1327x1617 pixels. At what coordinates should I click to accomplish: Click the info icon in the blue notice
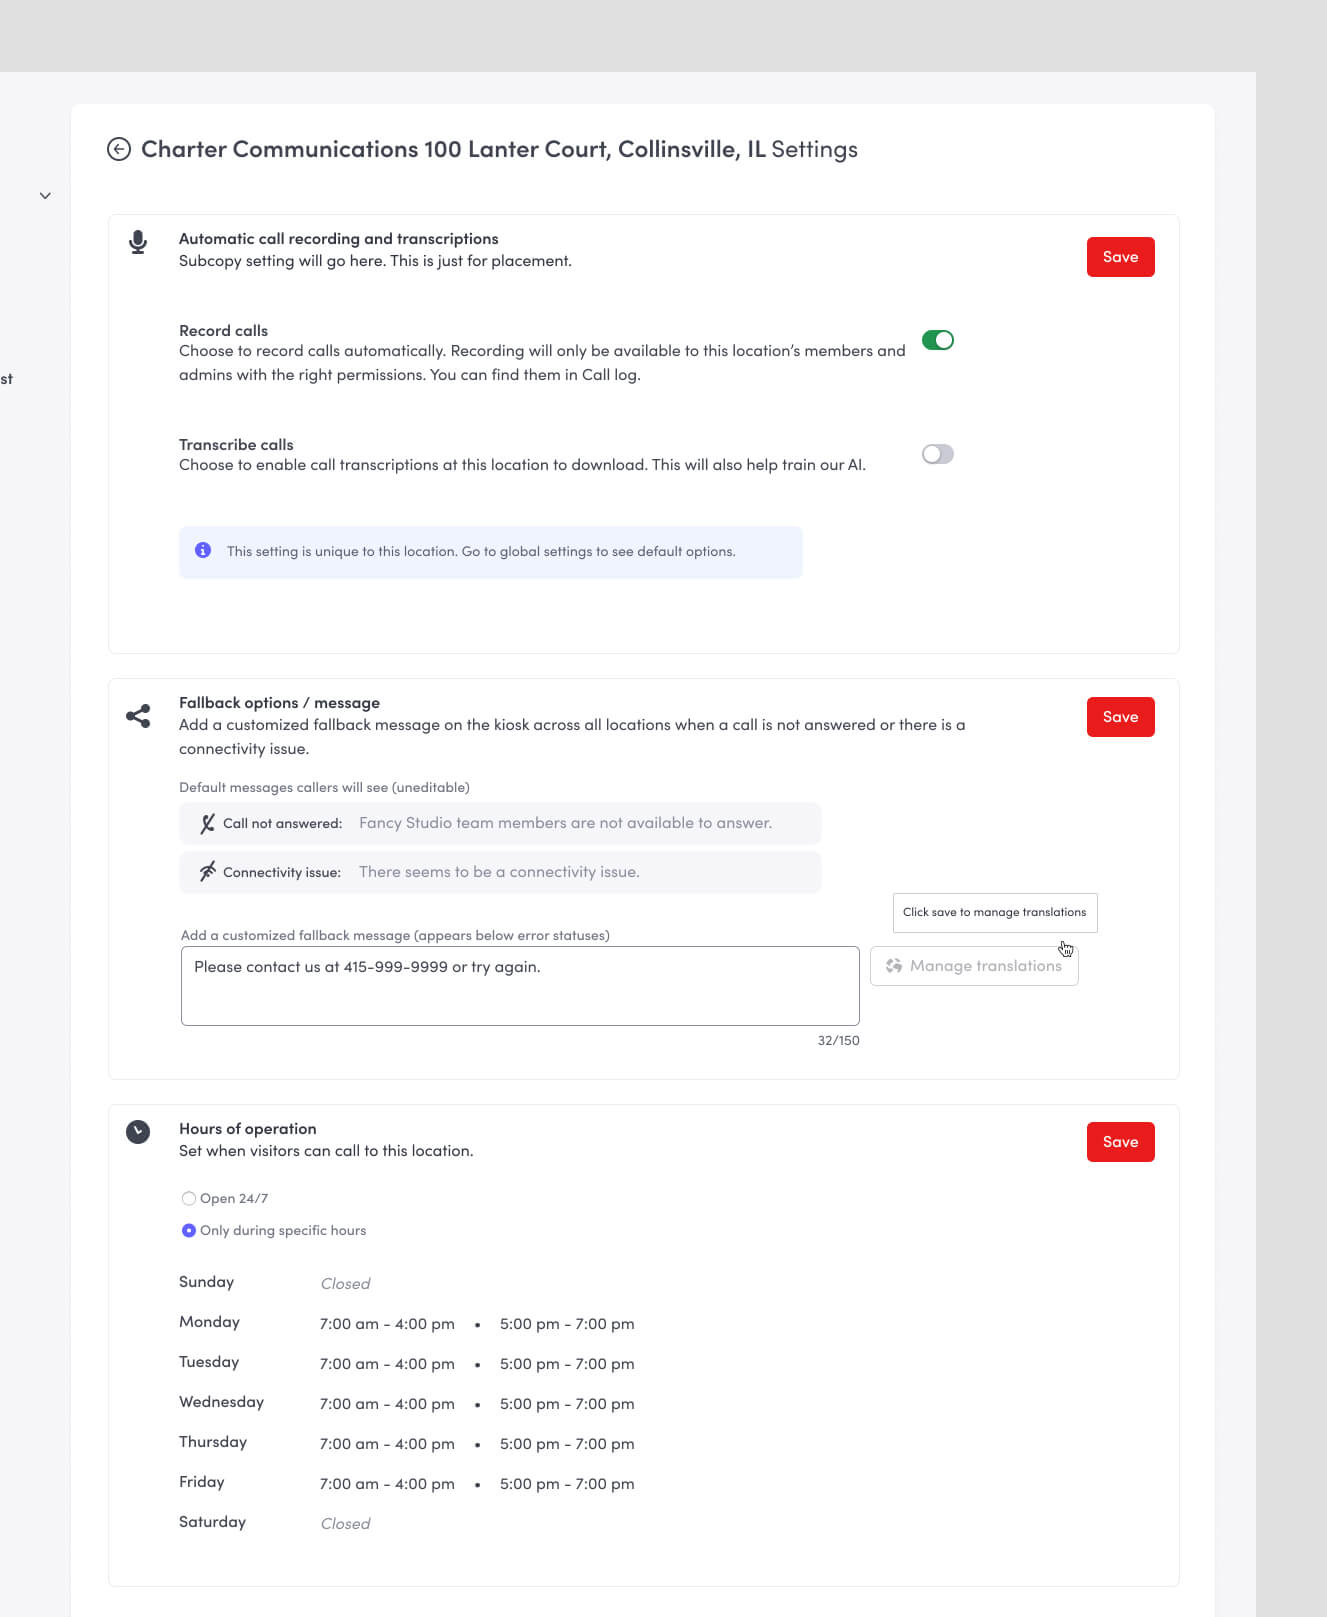pyautogui.click(x=203, y=550)
